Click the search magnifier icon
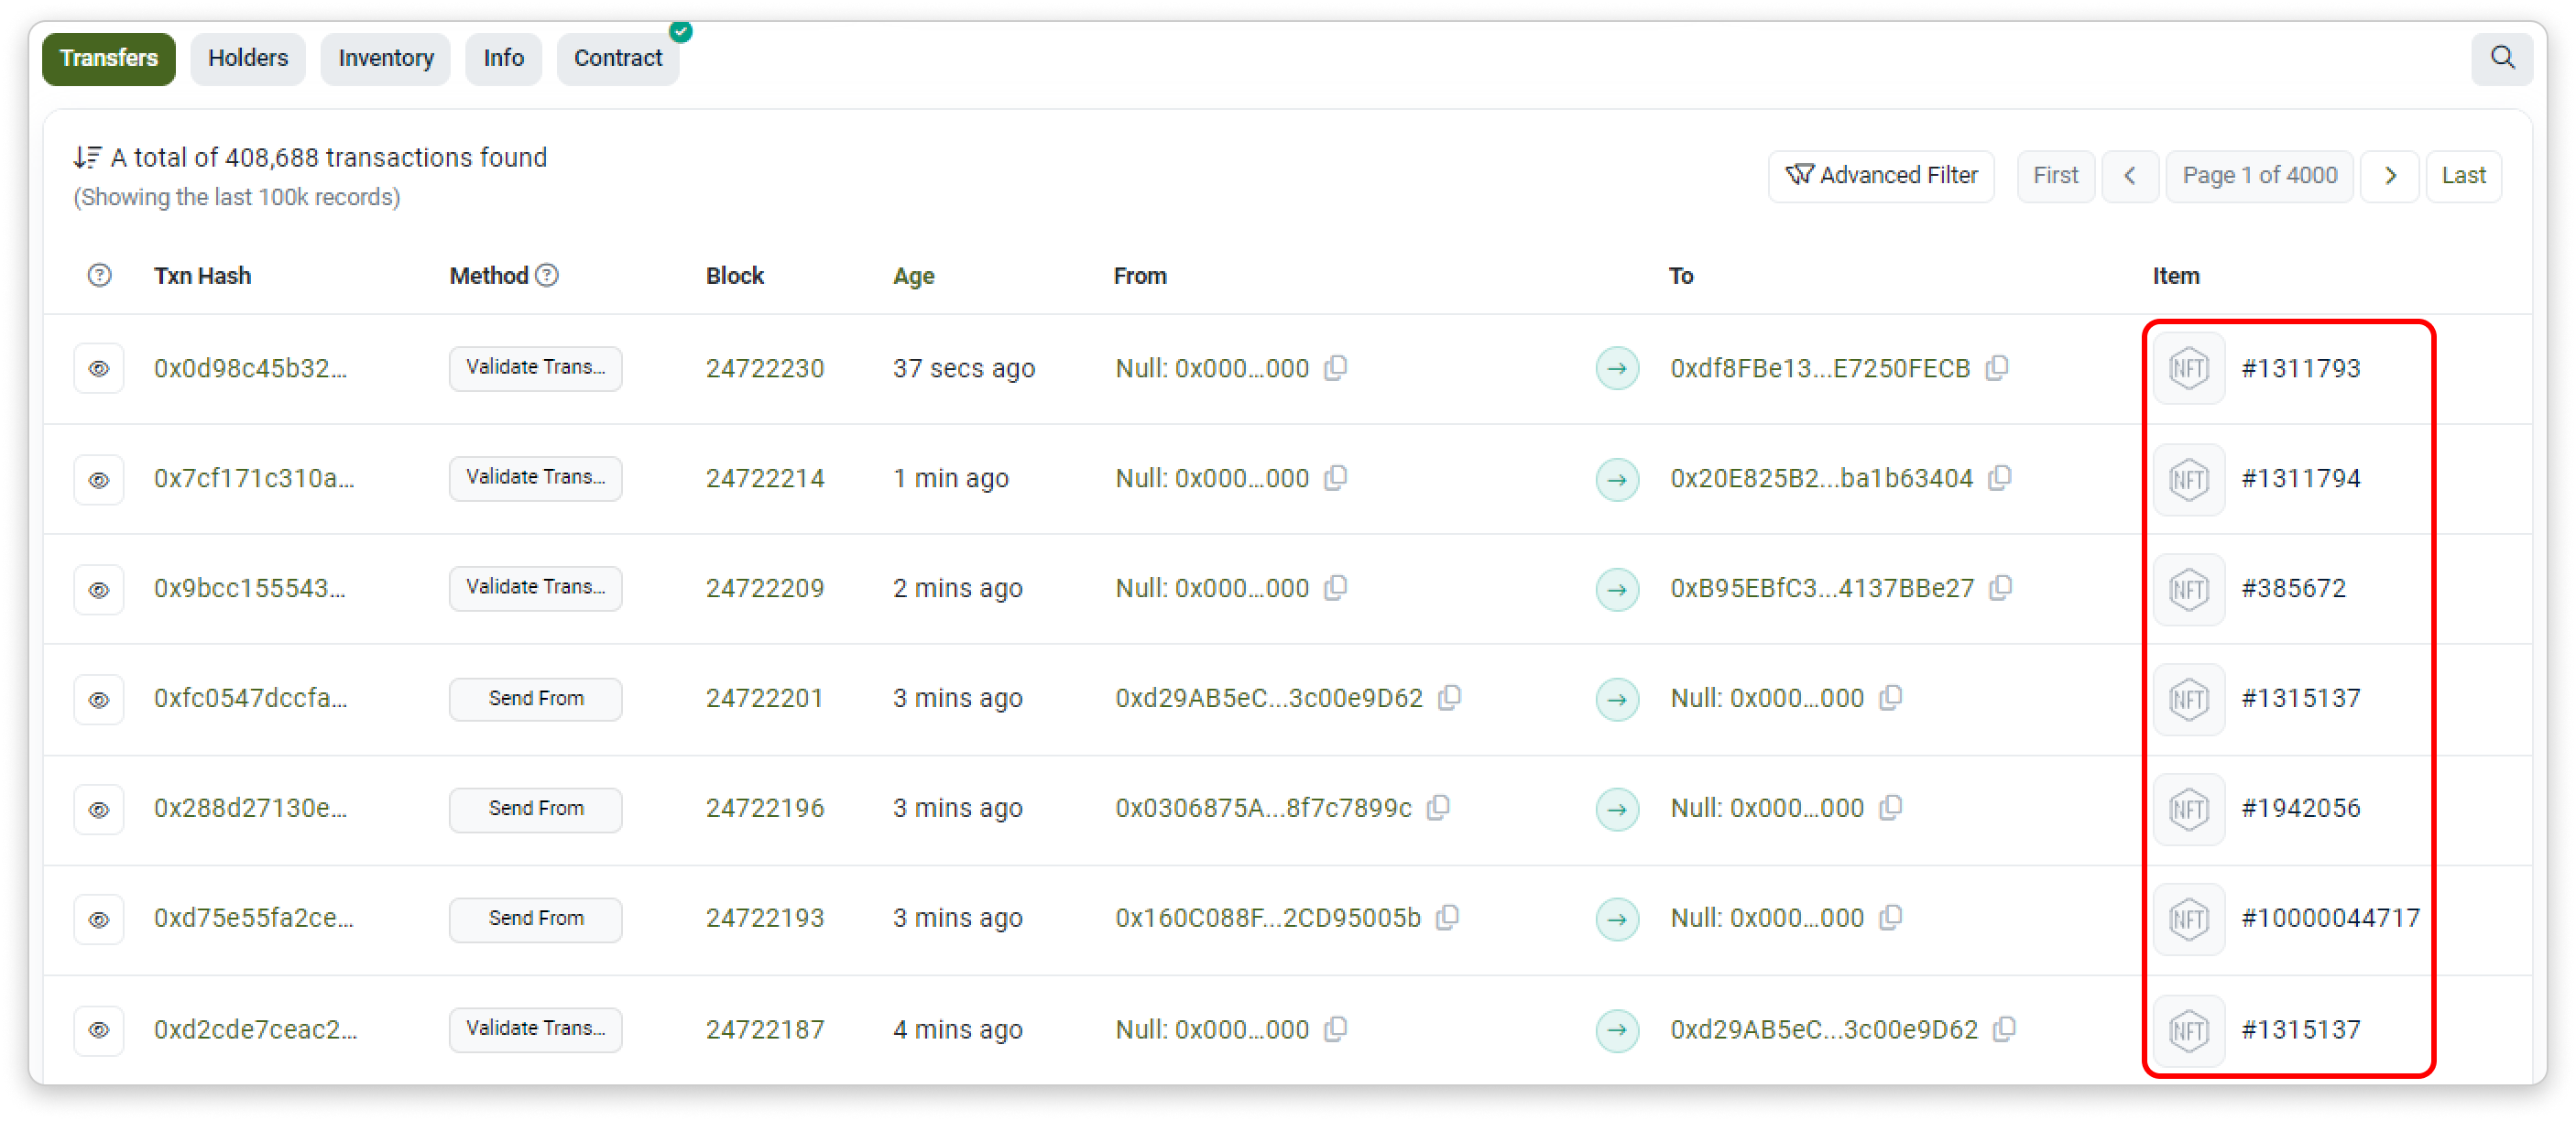This screenshot has width=2576, height=1121. tap(2502, 58)
